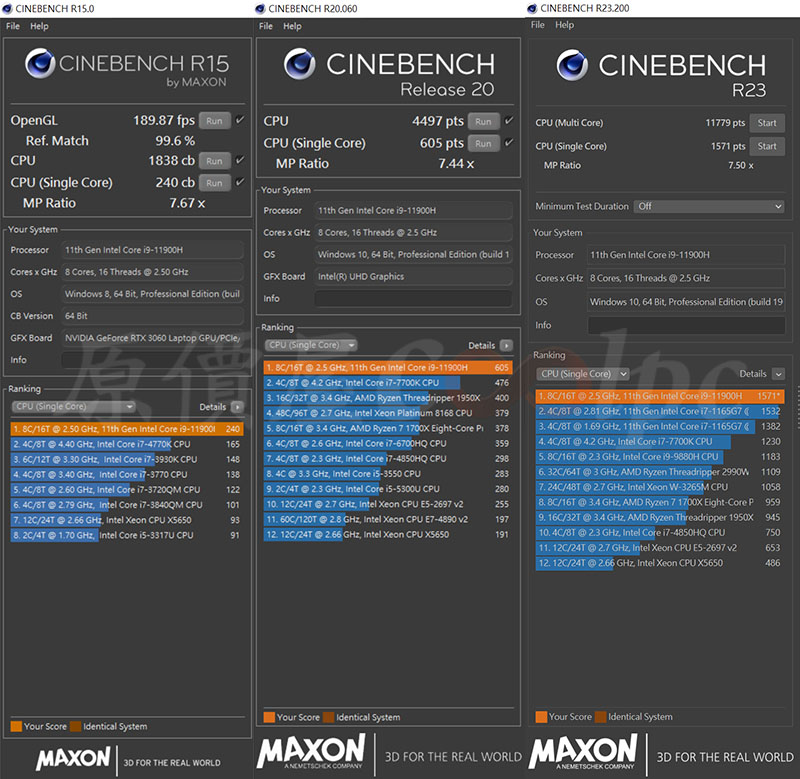Select the Core i5-3550 row in R20 ranking

[388, 474]
